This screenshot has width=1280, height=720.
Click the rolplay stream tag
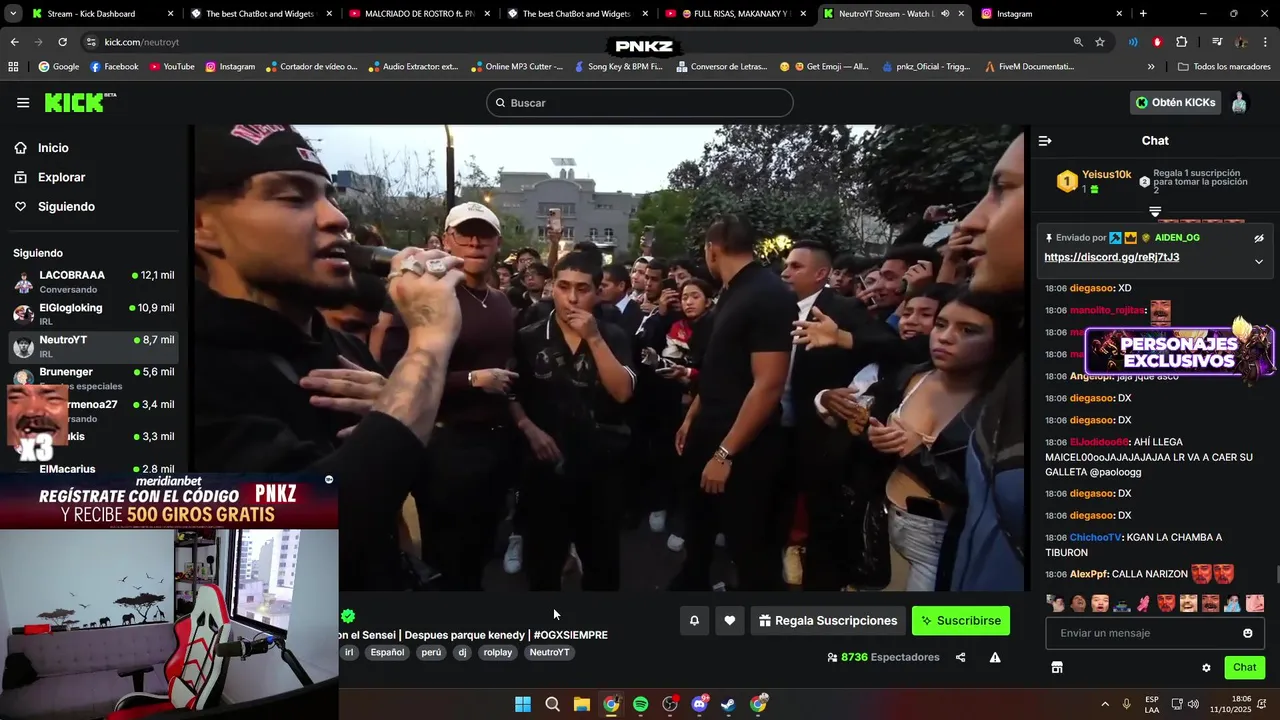497,652
